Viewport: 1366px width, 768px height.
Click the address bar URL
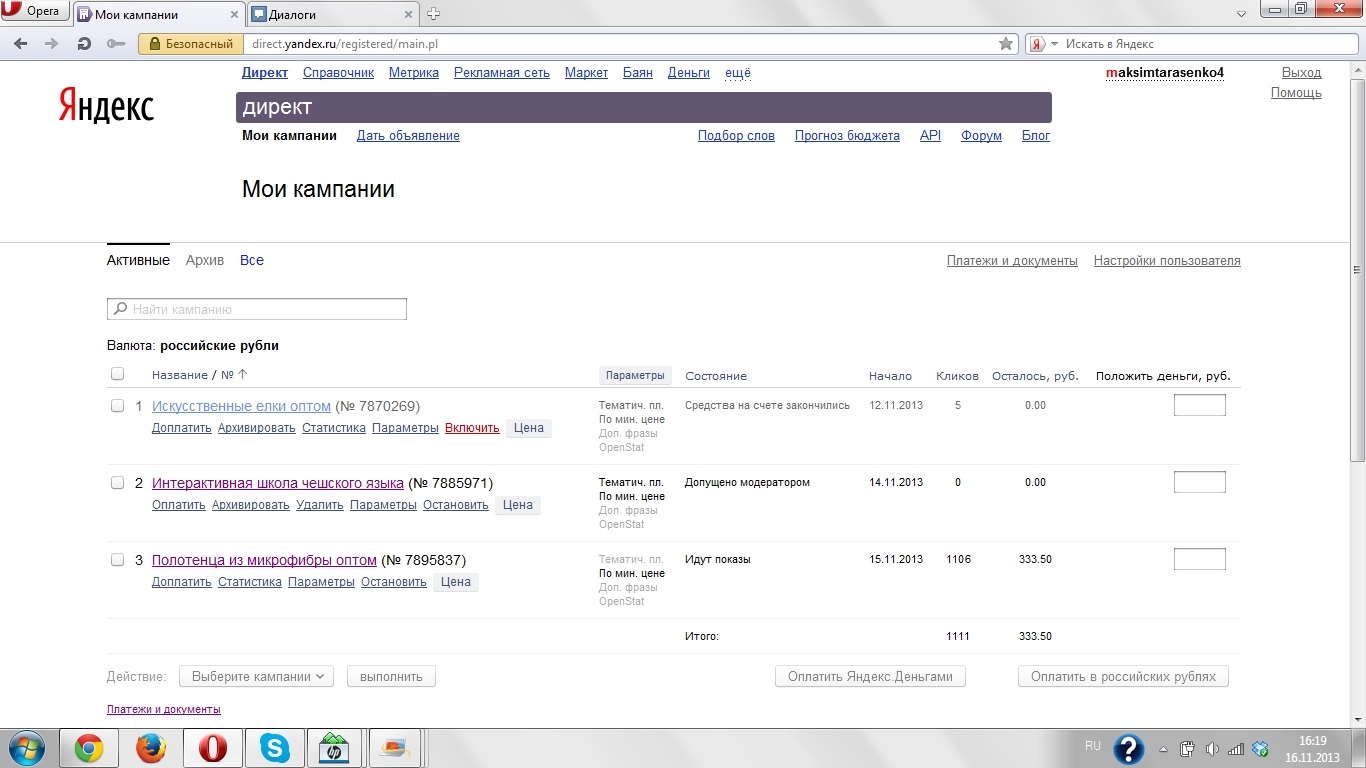(345, 44)
